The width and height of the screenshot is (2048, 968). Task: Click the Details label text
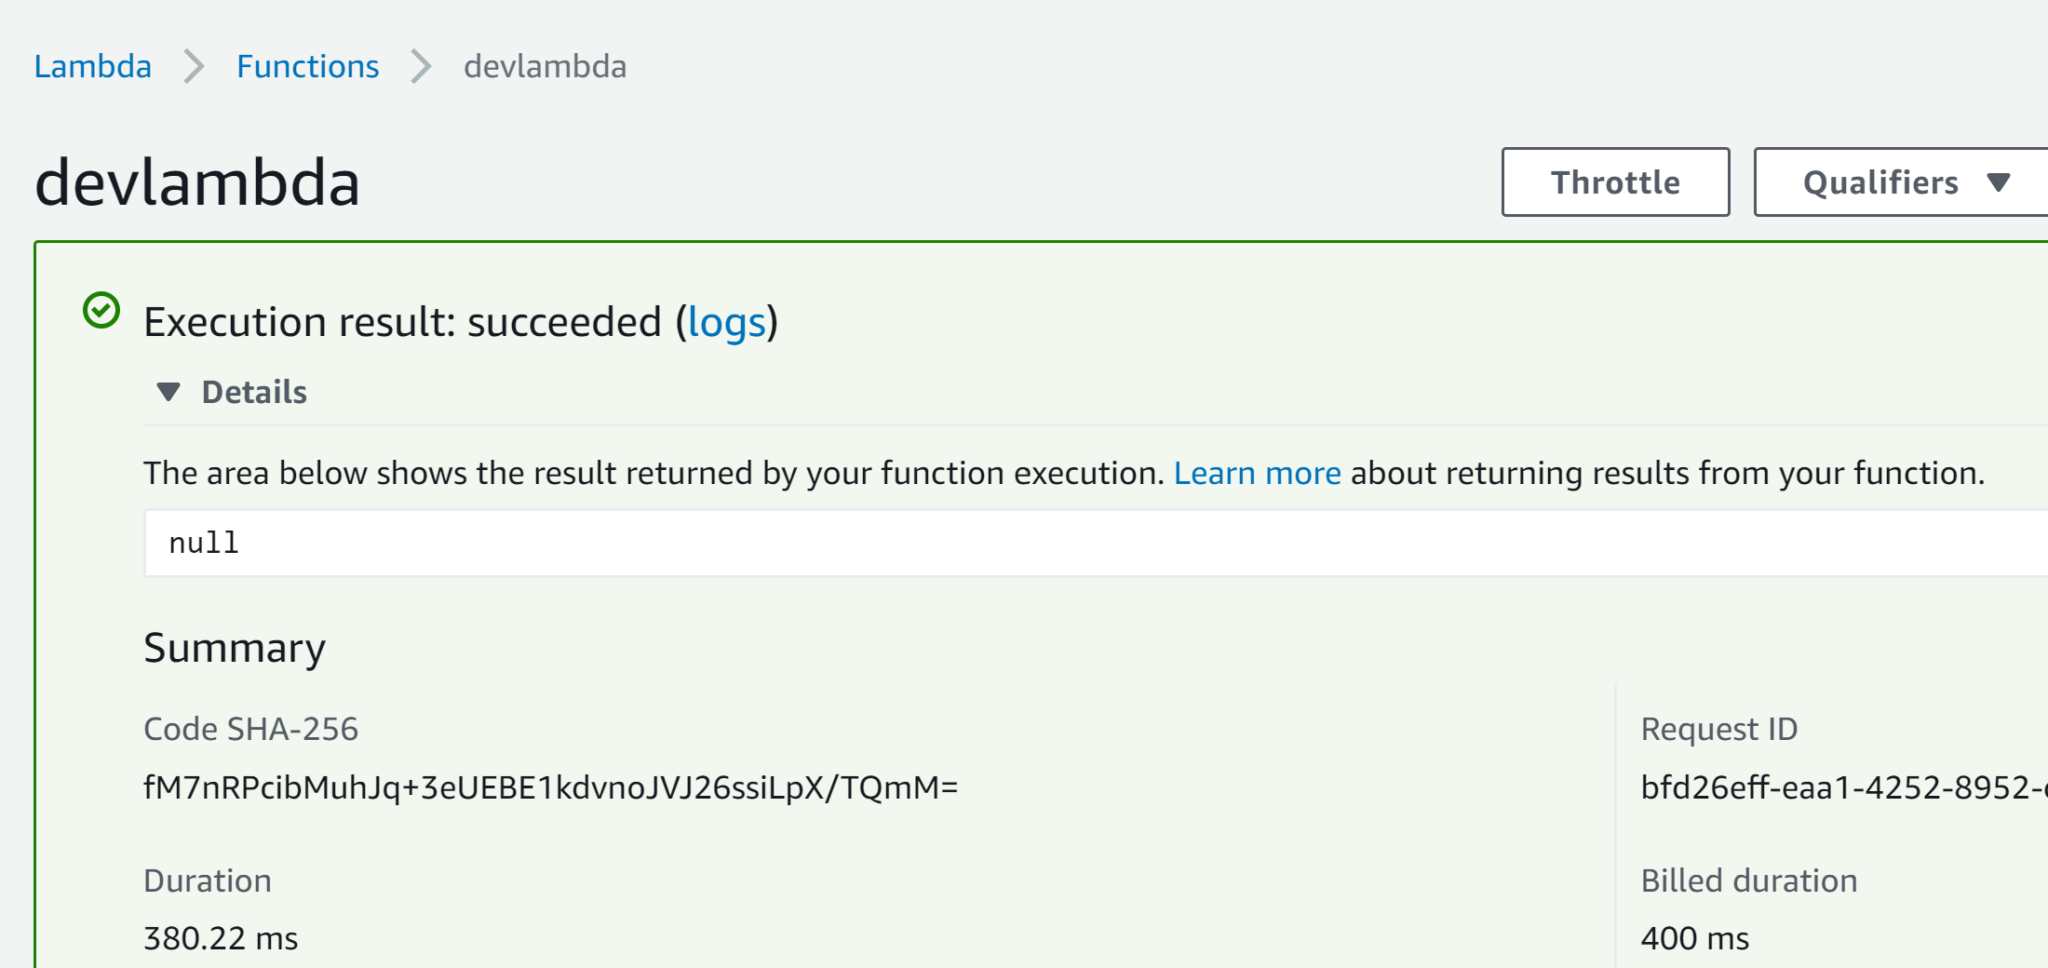pyautogui.click(x=254, y=392)
